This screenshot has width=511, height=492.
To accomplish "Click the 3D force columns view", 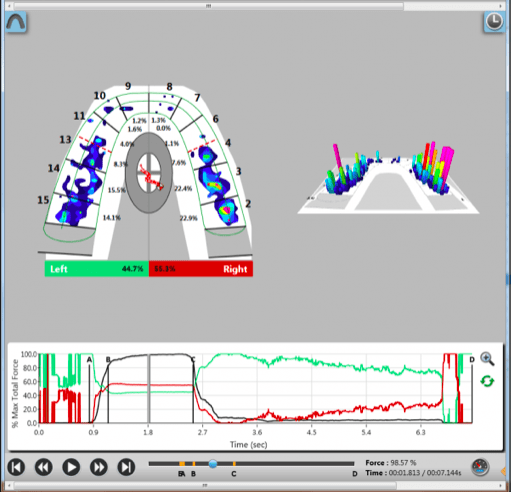I will tap(388, 177).
